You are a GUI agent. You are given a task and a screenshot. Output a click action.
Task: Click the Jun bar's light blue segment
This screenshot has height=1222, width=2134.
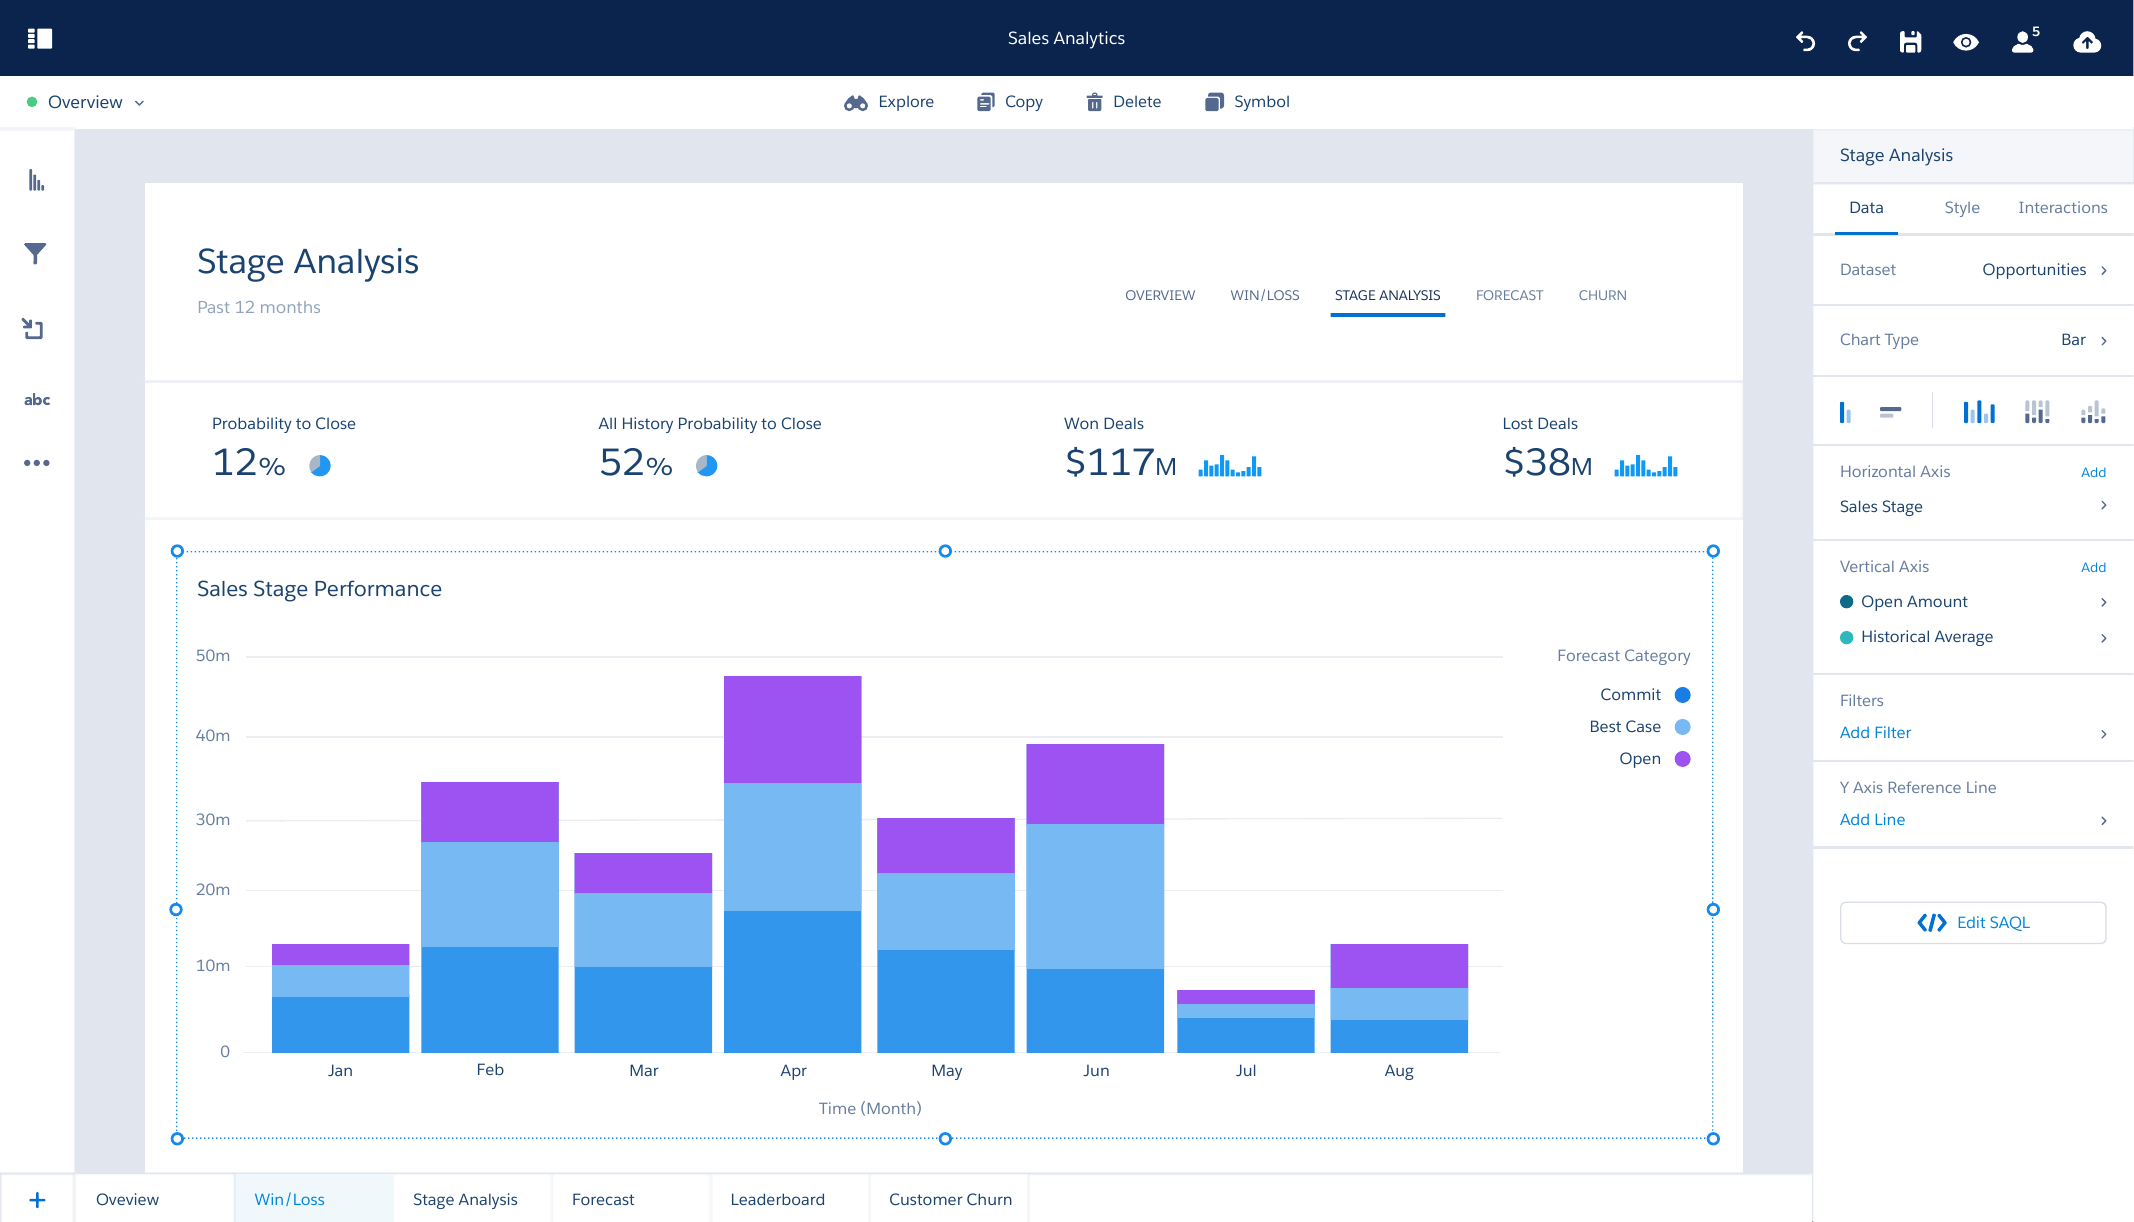(x=1095, y=896)
